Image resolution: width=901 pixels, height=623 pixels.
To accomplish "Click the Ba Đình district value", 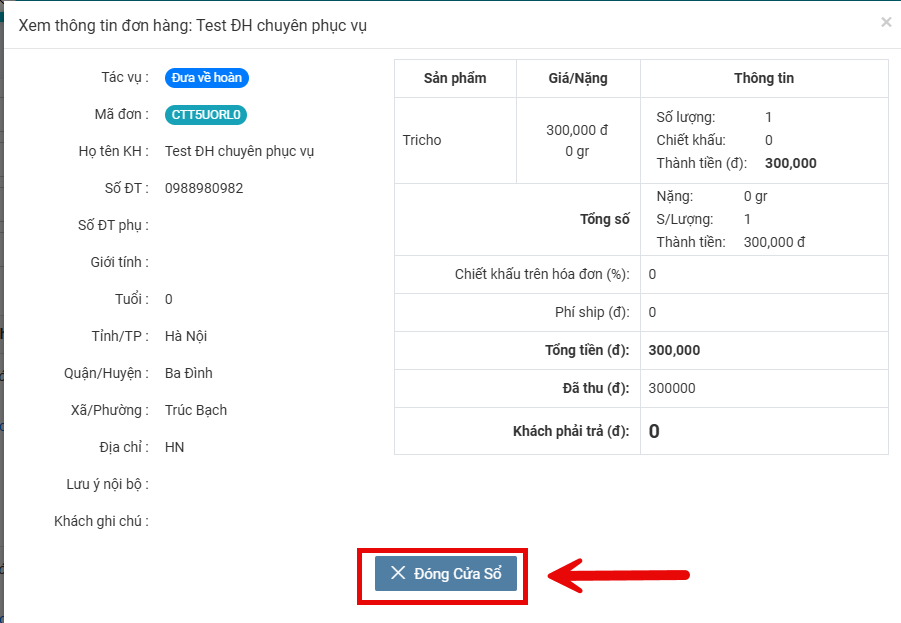I will (x=189, y=373).
